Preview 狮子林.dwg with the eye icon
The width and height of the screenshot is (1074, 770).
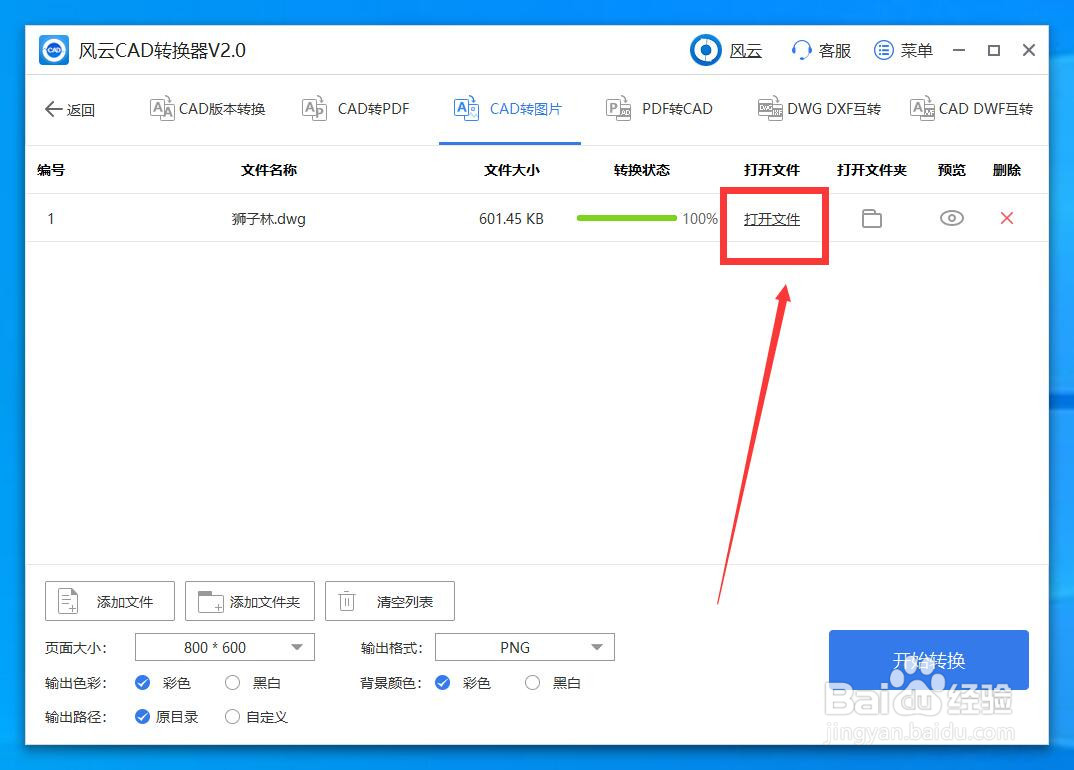(x=951, y=218)
